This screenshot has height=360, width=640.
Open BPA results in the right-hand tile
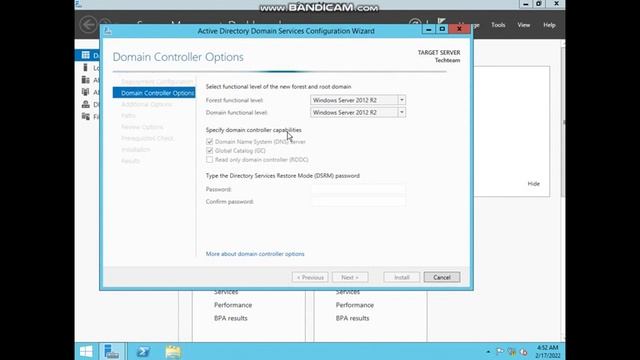[x=352, y=318]
